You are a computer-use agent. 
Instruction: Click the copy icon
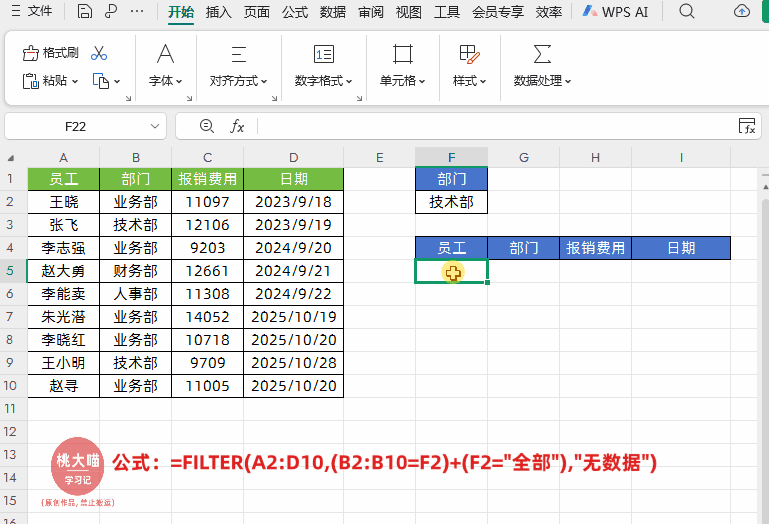(101, 81)
